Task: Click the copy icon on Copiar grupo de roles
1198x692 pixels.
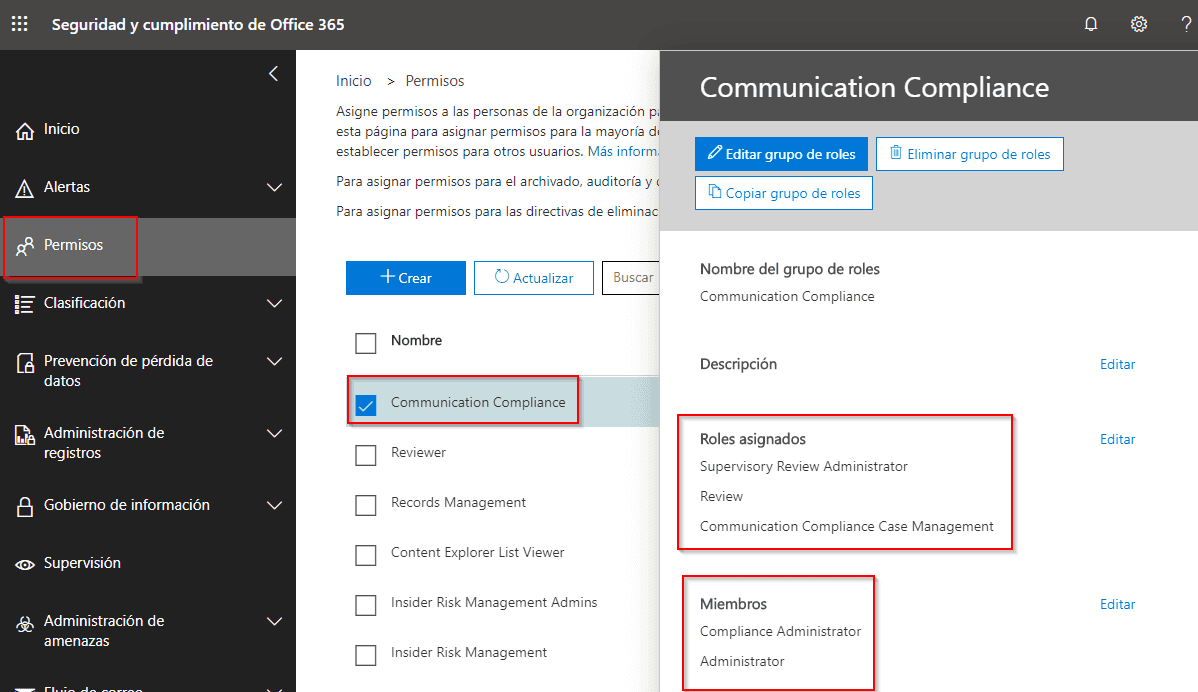Action: point(714,192)
